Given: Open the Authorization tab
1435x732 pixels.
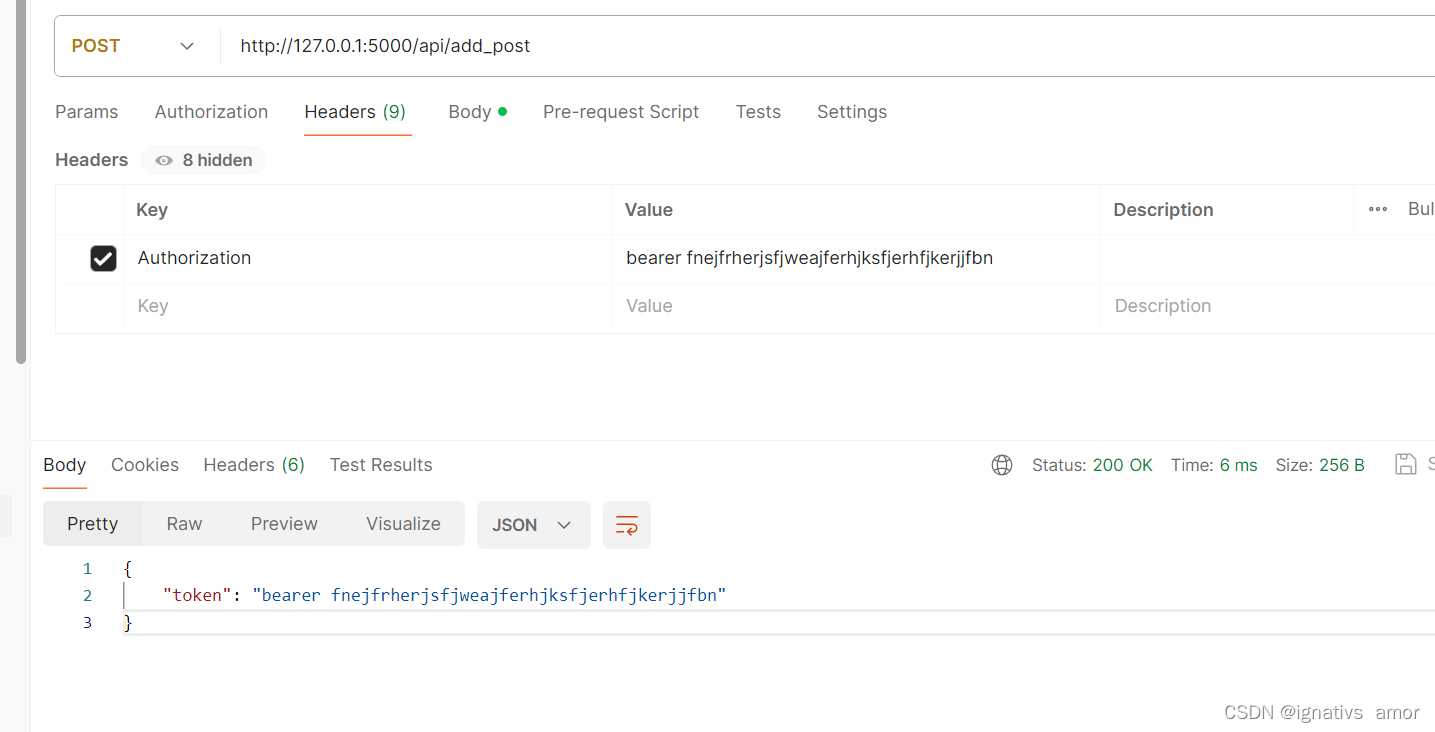Looking at the screenshot, I should click(211, 112).
